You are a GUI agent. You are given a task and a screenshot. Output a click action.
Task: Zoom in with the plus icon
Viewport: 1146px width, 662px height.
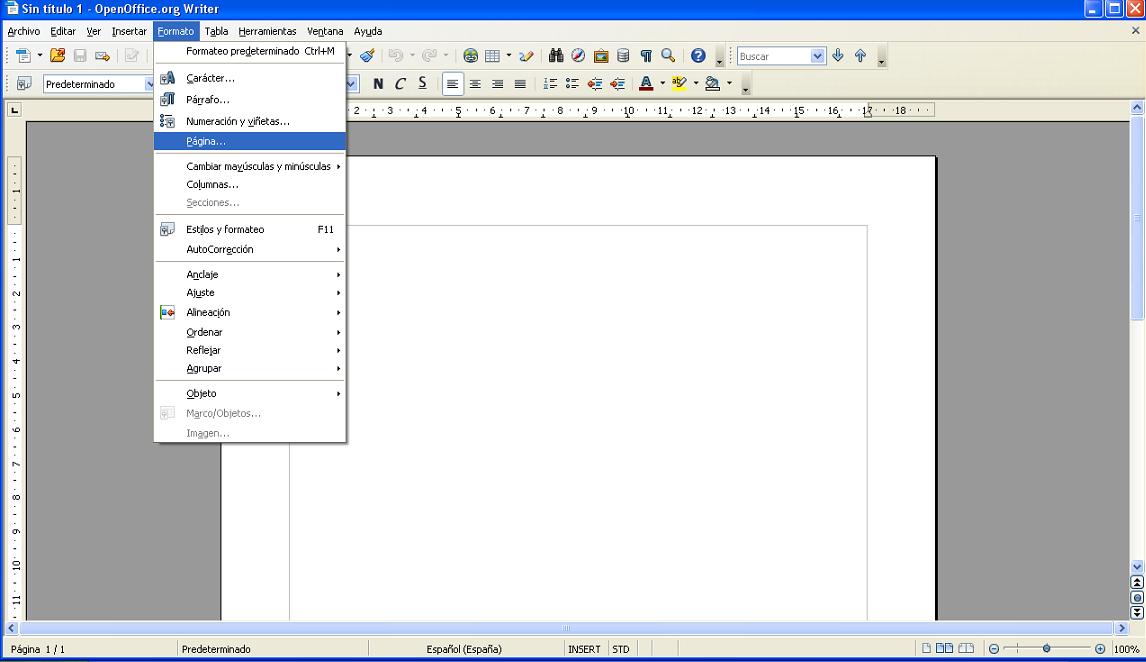1100,649
